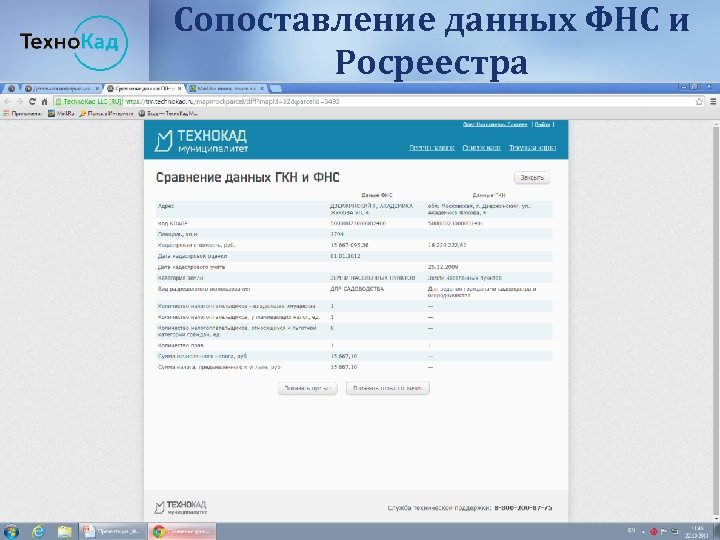Open the Mail.Ru bookmark
This screenshot has height=540, width=720.
tap(62, 113)
